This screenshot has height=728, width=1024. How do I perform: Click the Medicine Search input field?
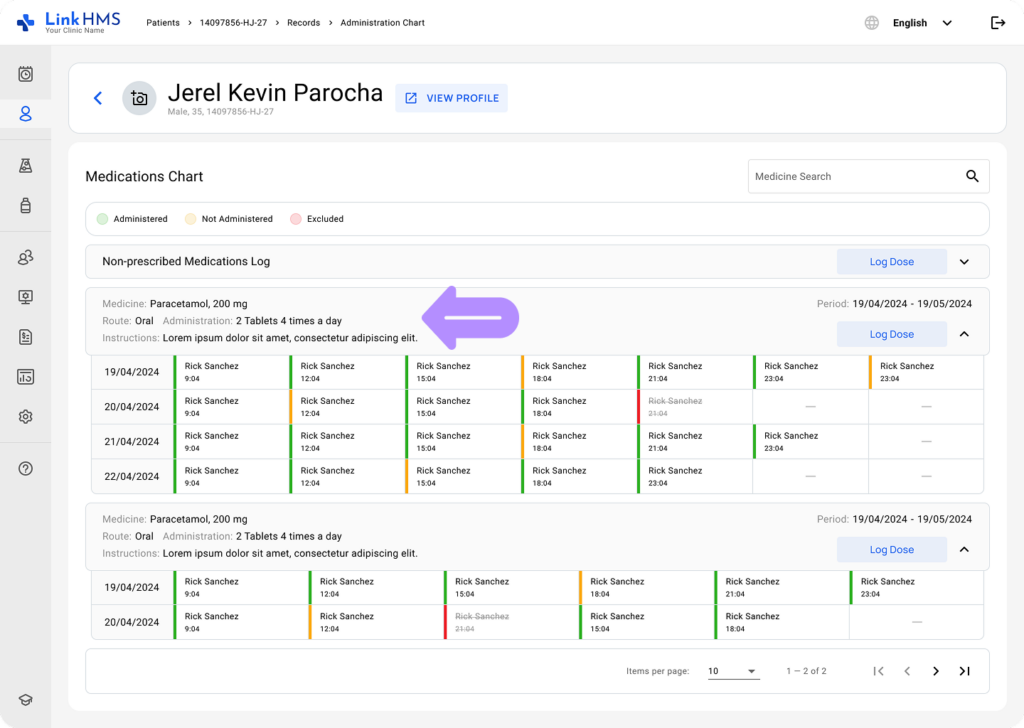pos(850,176)
